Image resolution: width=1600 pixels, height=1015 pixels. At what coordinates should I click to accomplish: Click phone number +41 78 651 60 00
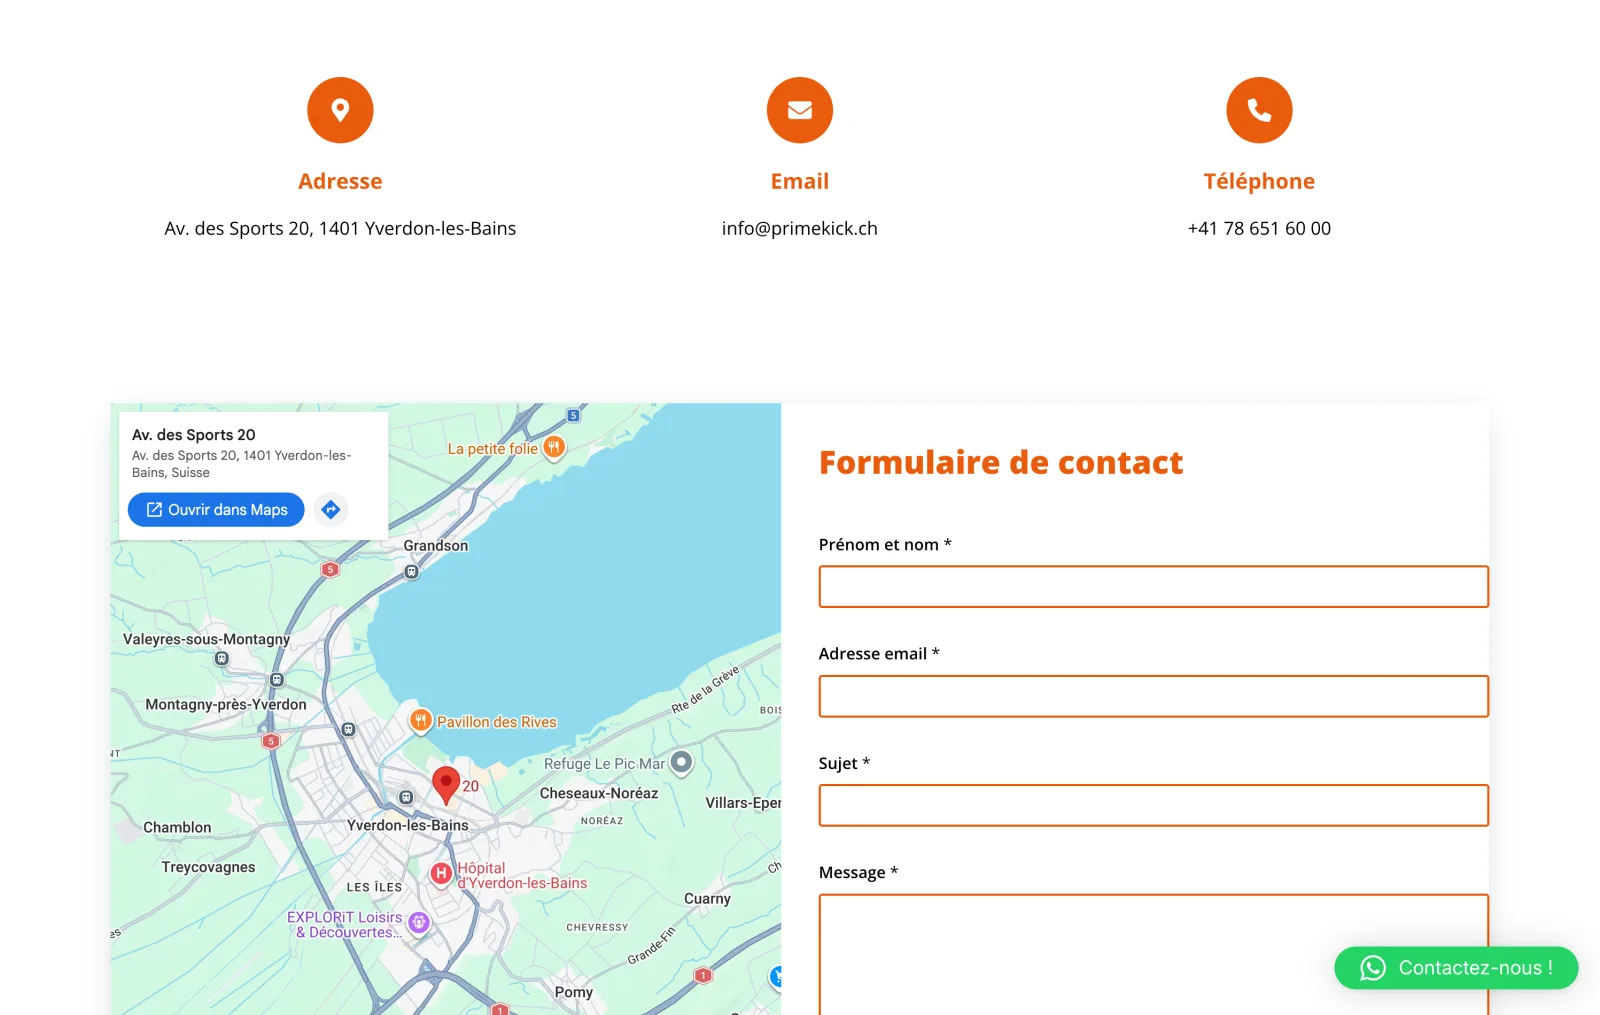[x=1259, y=228]
